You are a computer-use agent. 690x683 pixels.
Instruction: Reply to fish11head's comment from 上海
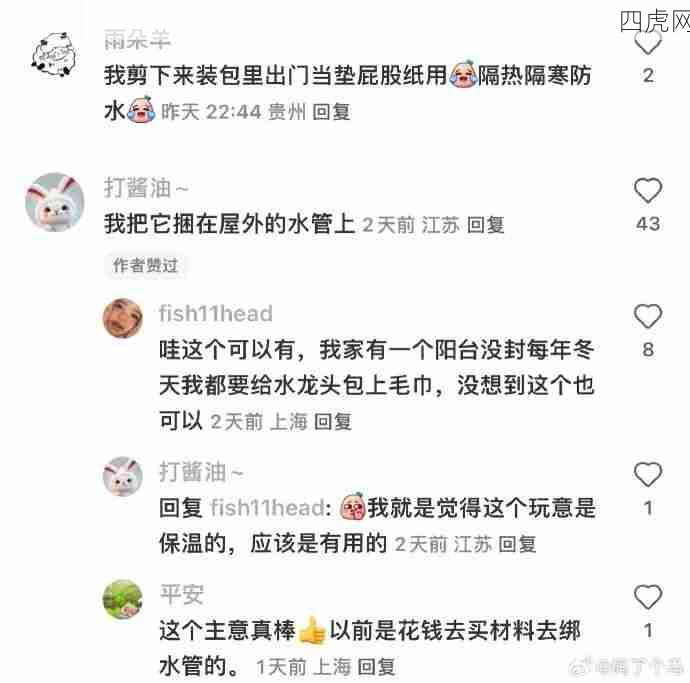tap(333, 422)
